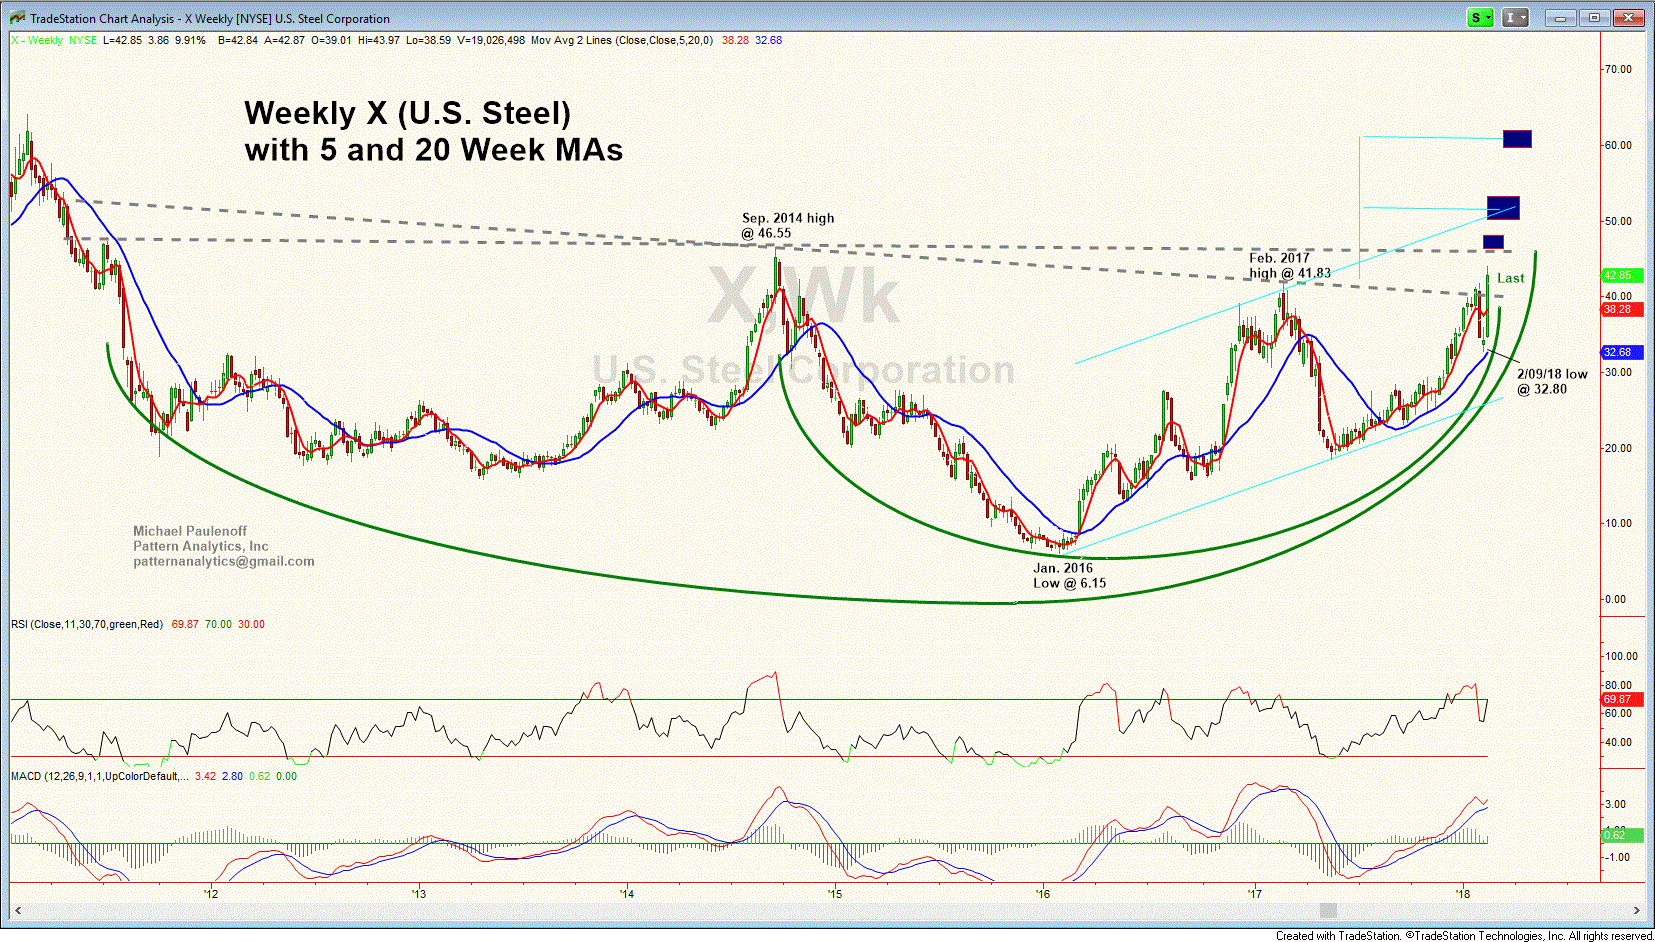The height and width of the screenshot is (942, 1655).
Task: Click the green 'Last' label
Action: (x=1510, y=278)
